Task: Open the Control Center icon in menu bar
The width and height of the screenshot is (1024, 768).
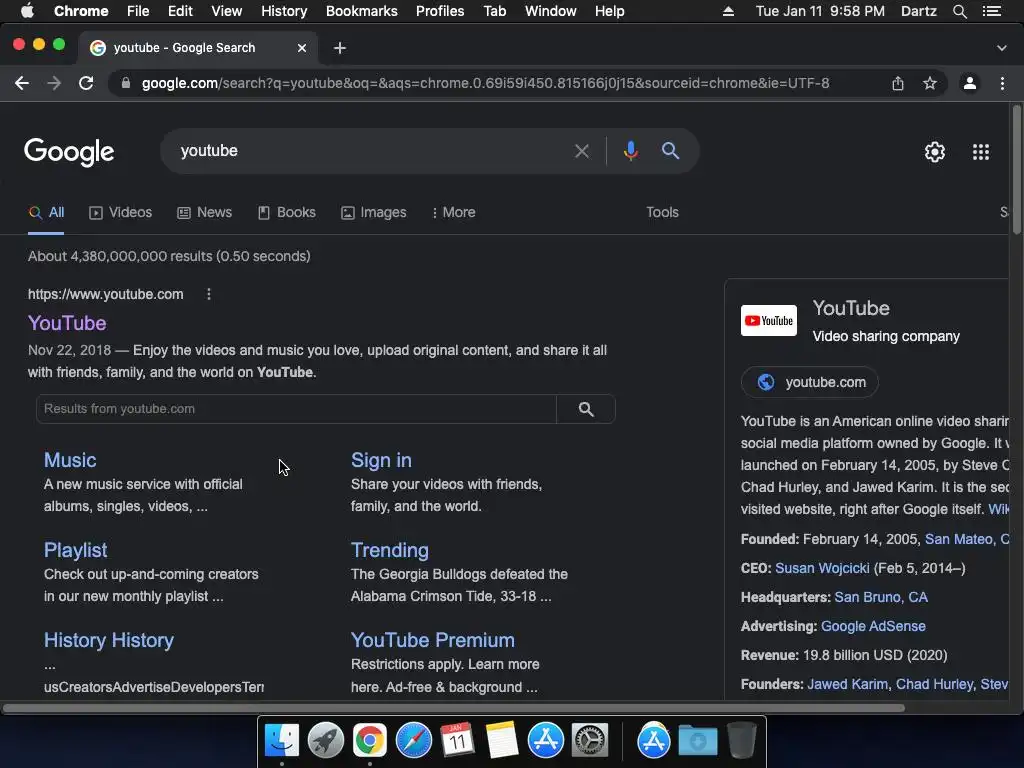Action: 992,11
